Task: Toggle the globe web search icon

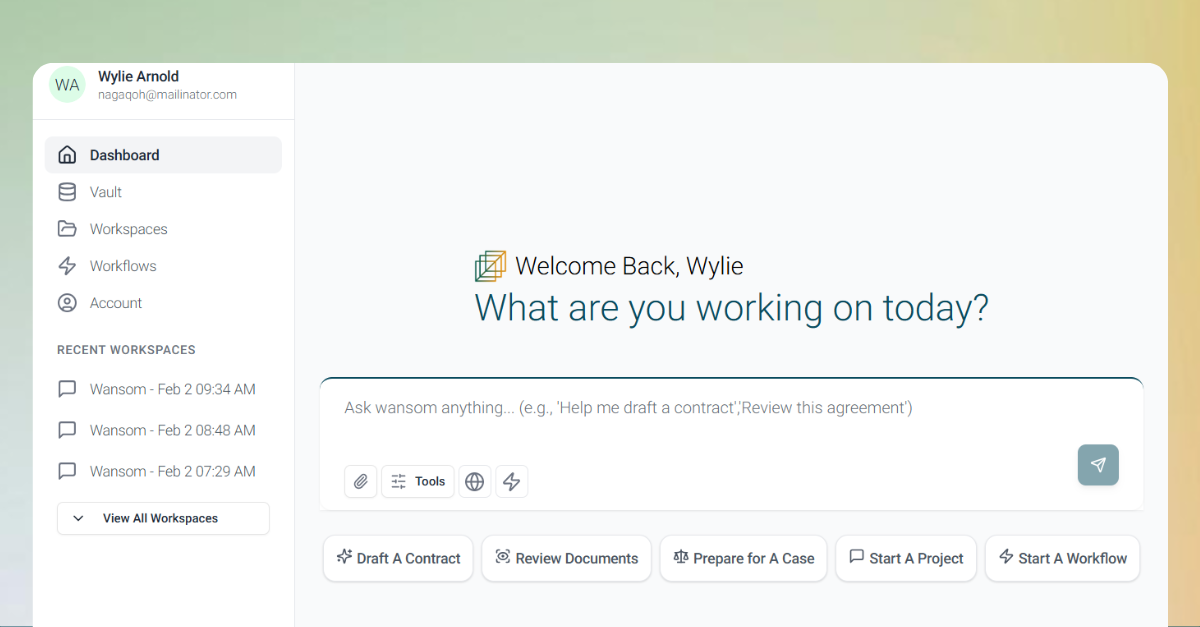Action: click(475, 482)
